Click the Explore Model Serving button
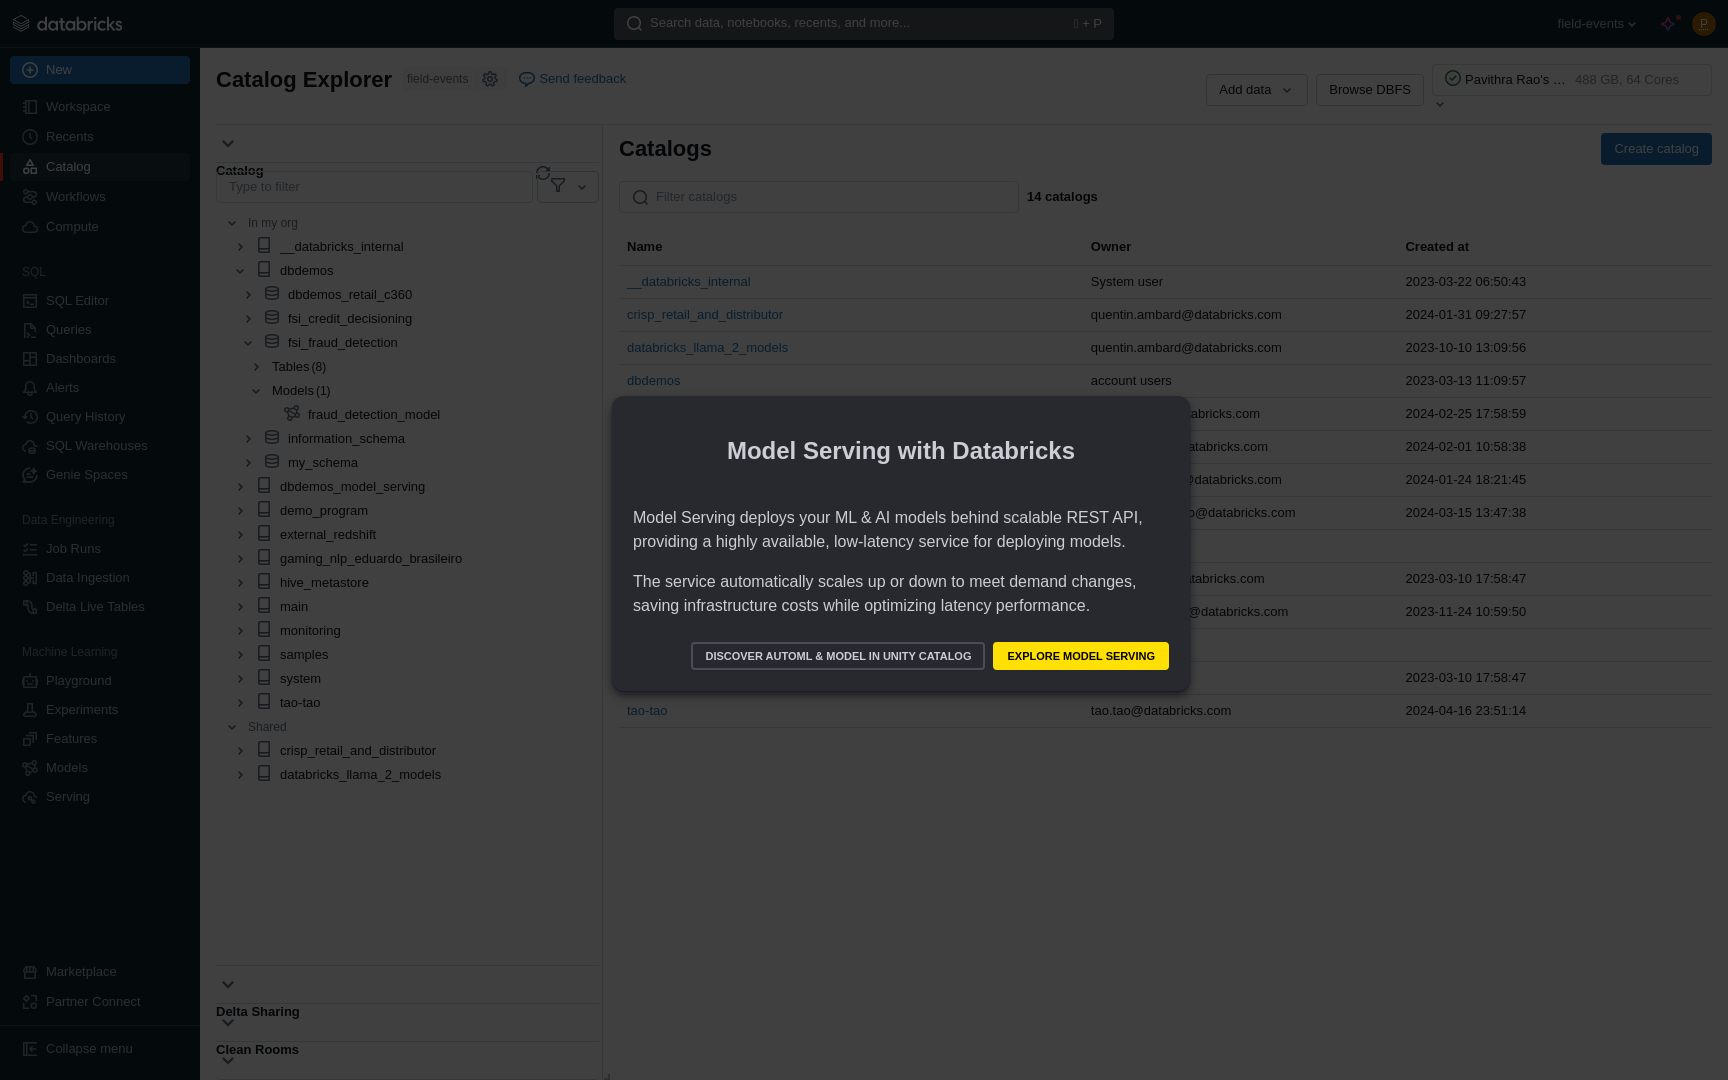Viewport: 1728px width, 1080px height. pyautogui.click(x=1080, y=656)
